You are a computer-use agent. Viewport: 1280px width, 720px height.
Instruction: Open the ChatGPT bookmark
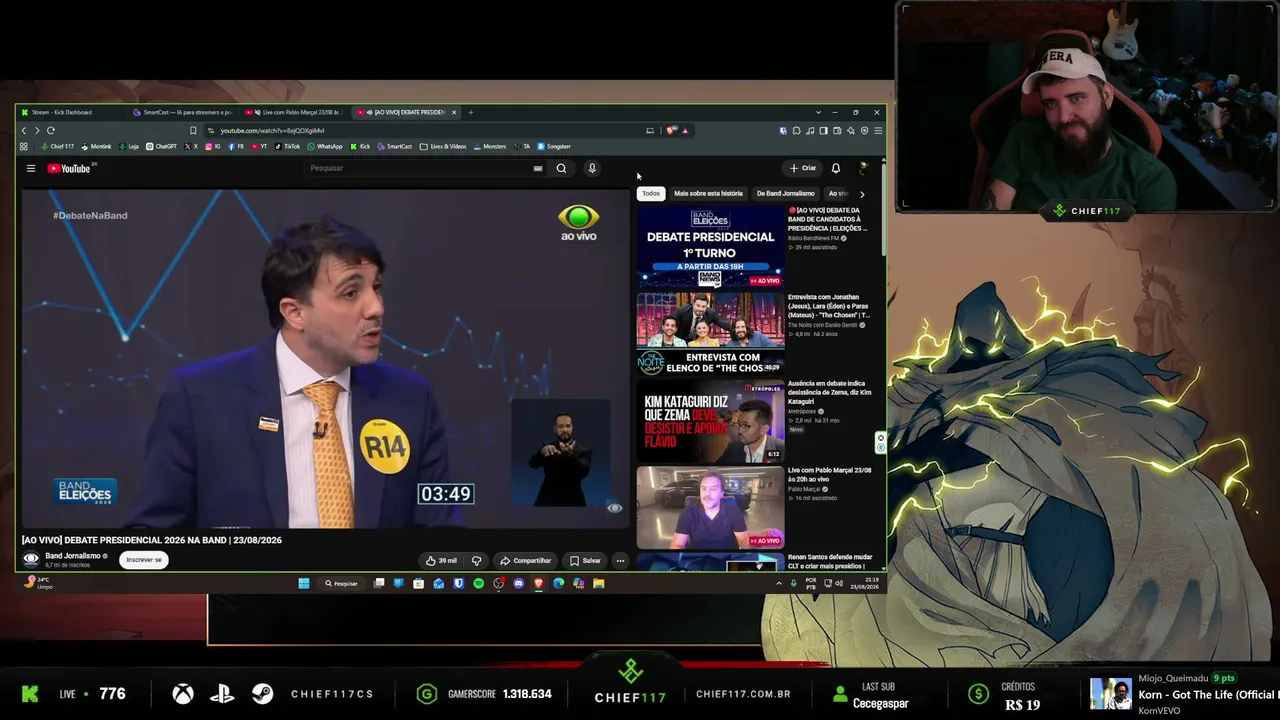click(x=162, y=146)
